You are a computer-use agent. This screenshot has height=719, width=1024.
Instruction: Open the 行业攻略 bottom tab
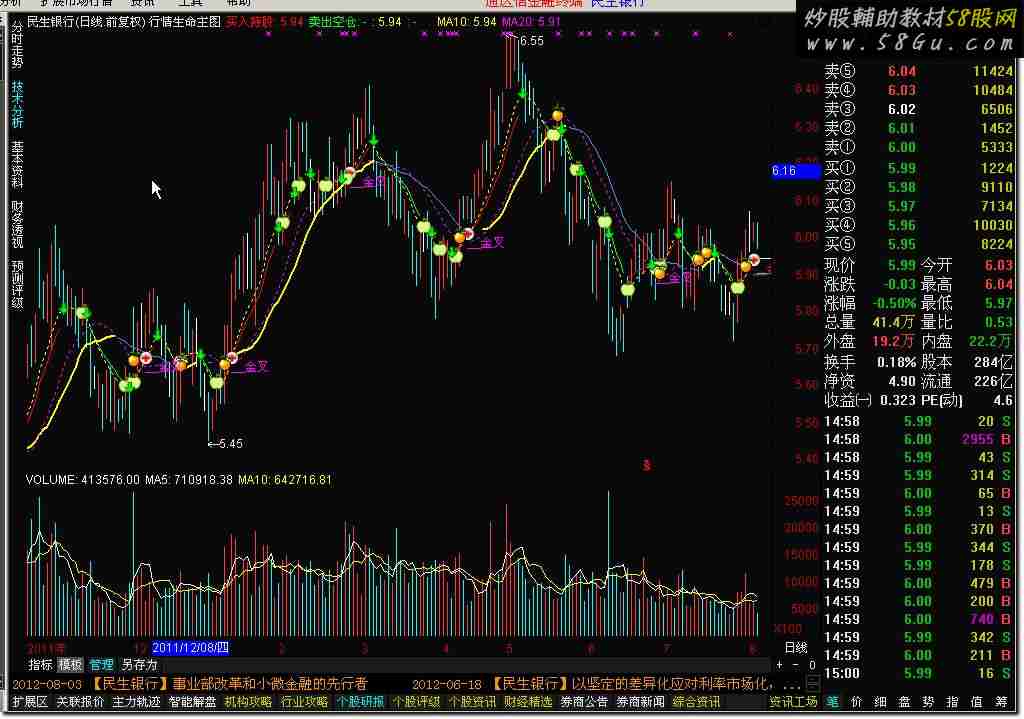click(x=304, y=702)
